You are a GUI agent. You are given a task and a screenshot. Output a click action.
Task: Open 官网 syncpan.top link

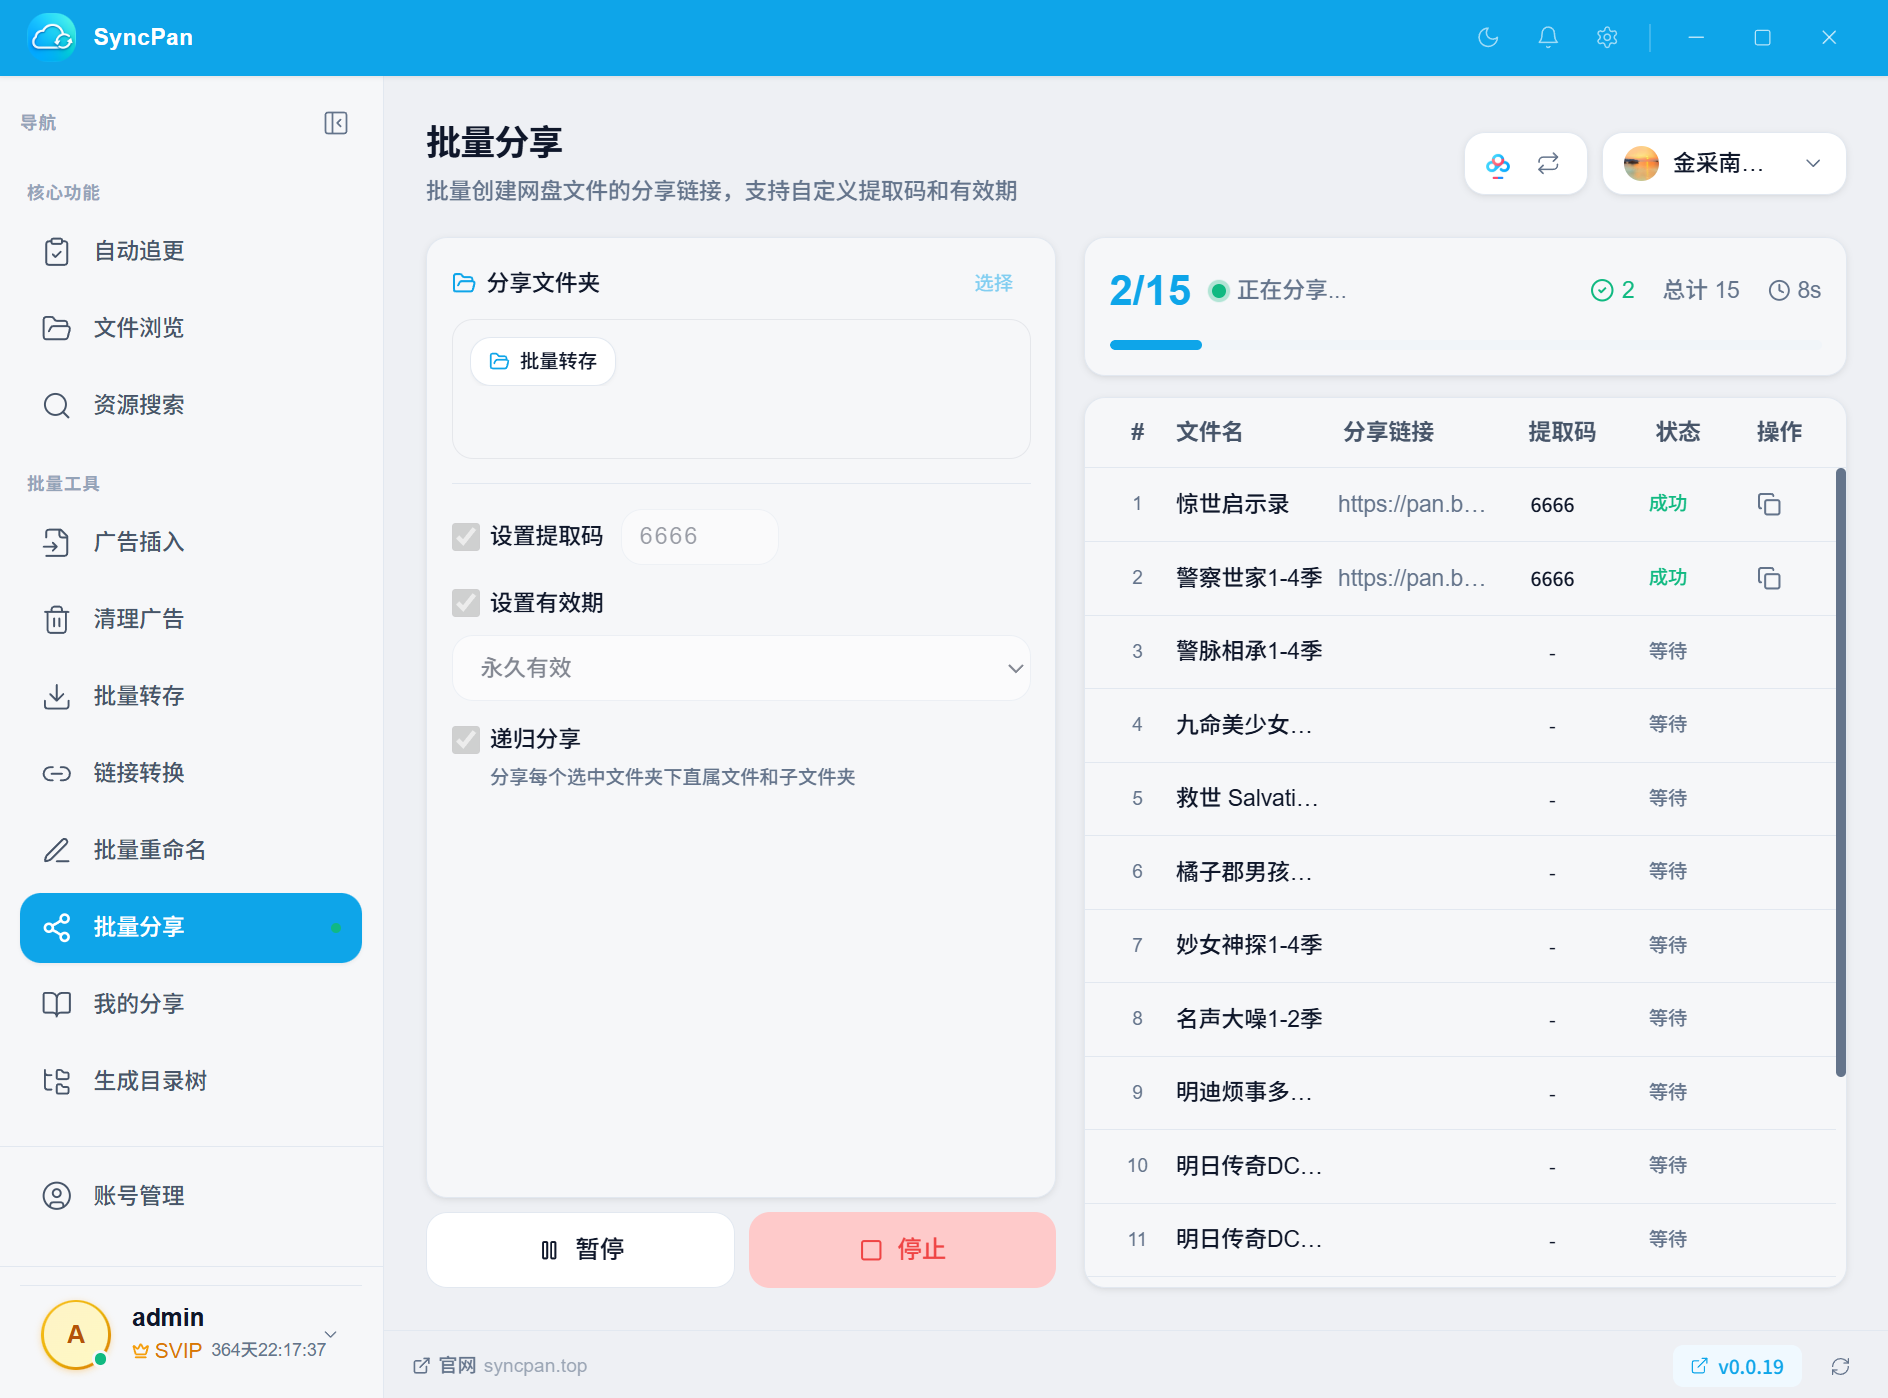click(x=500, y=1366)
